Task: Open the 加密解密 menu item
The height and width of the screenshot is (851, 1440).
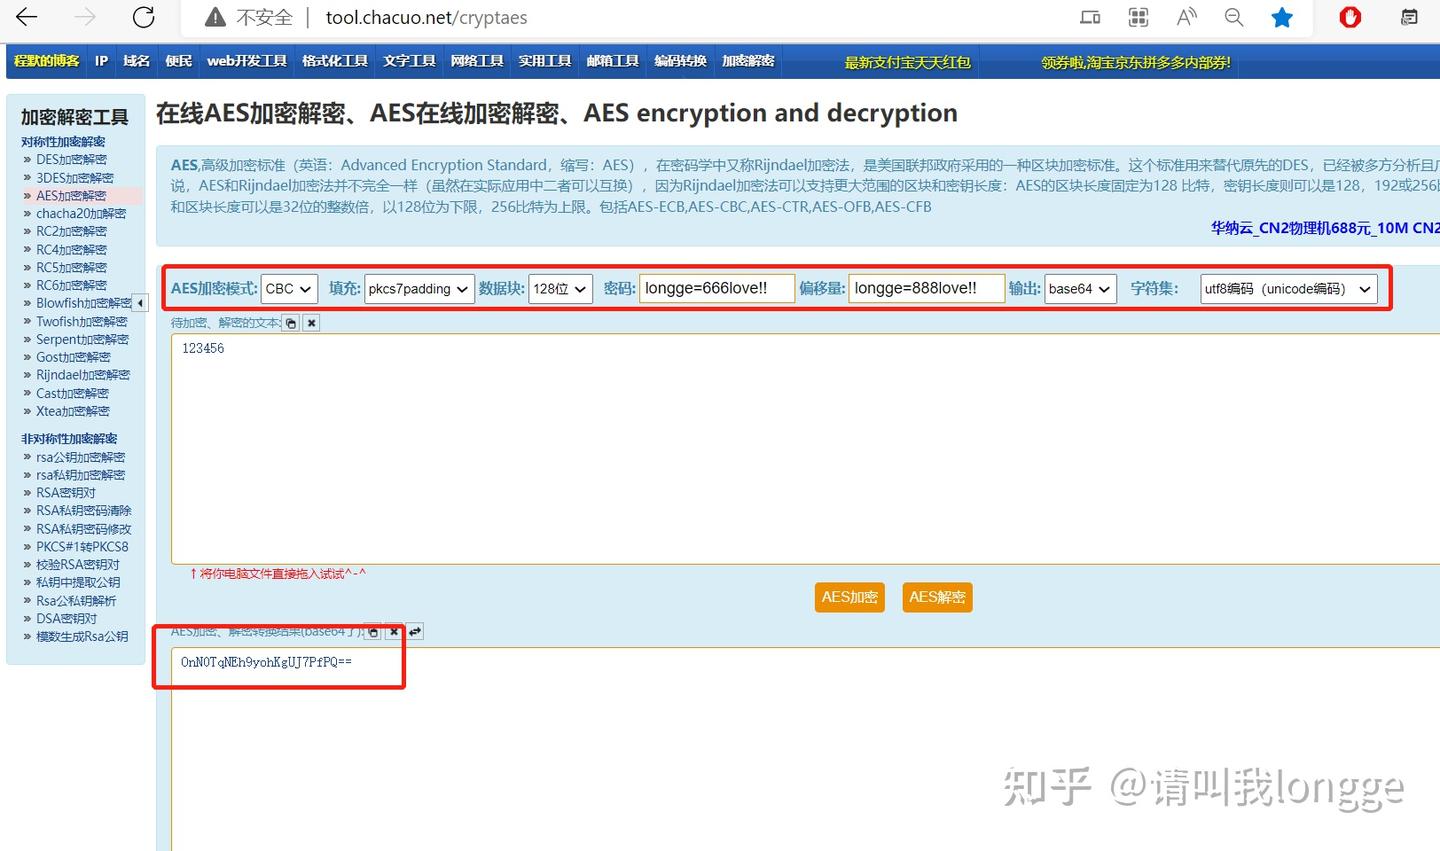Action: point(748,61)
